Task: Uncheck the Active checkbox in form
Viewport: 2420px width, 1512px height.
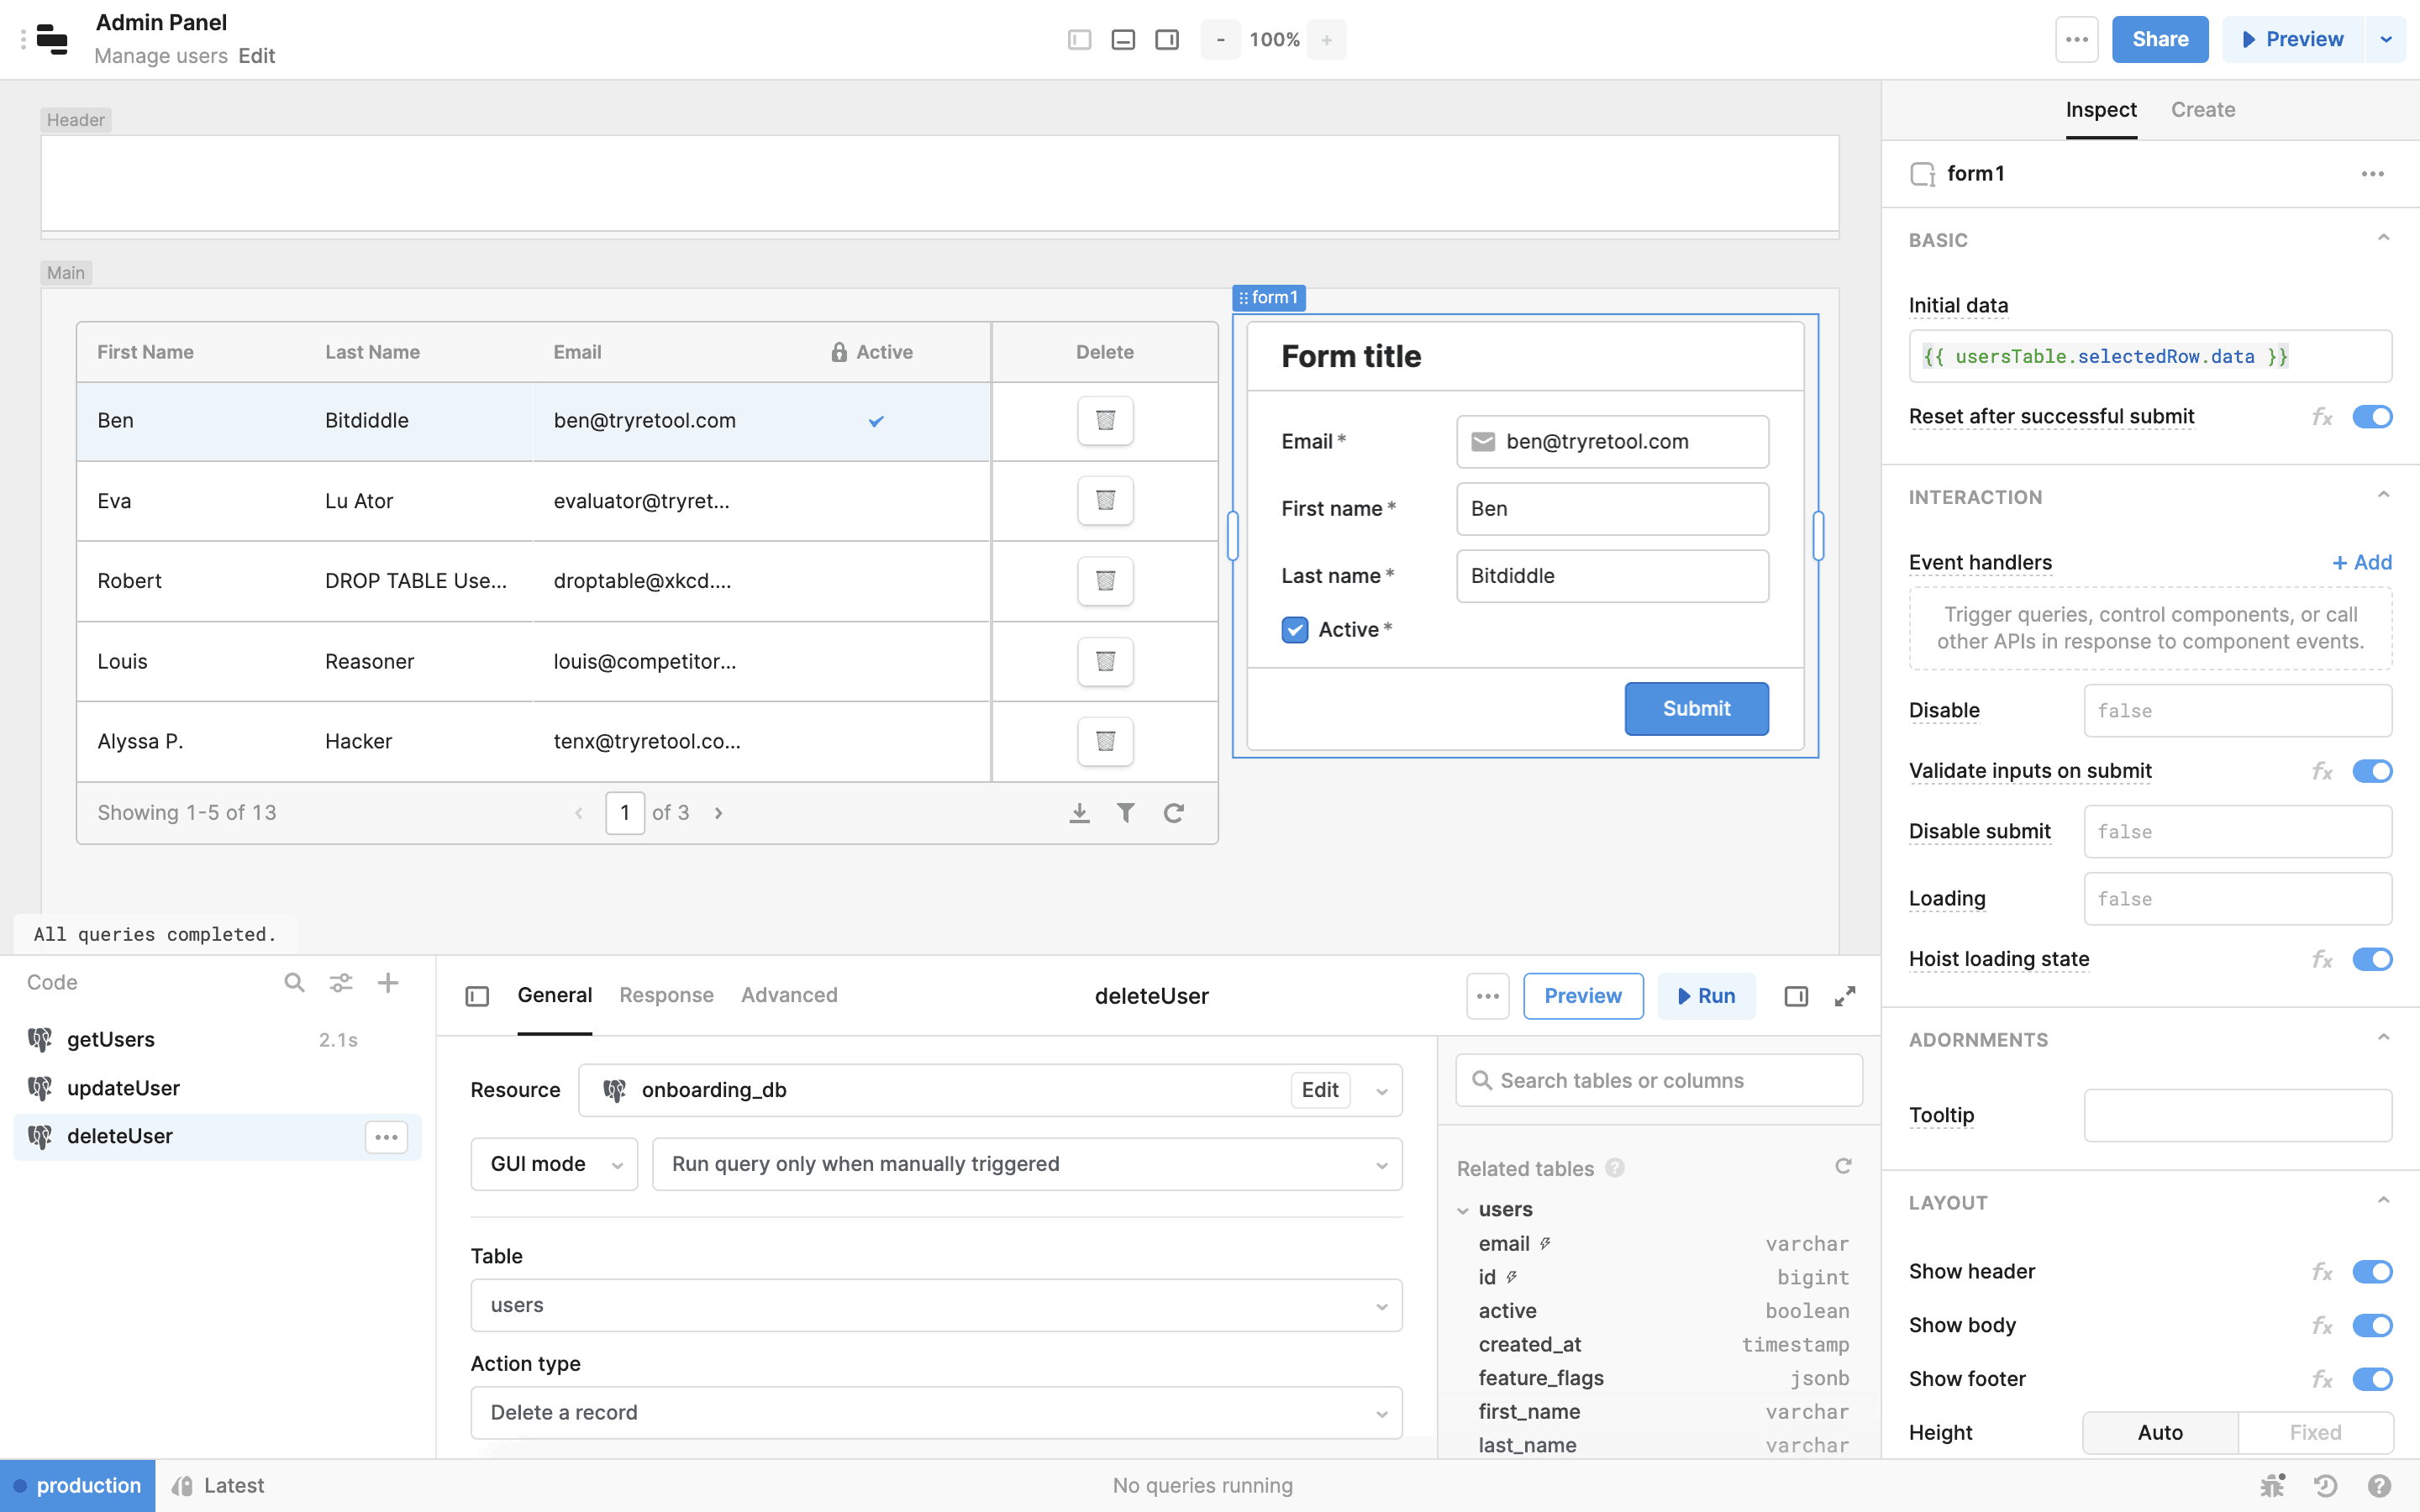Action: (1295, 629)
